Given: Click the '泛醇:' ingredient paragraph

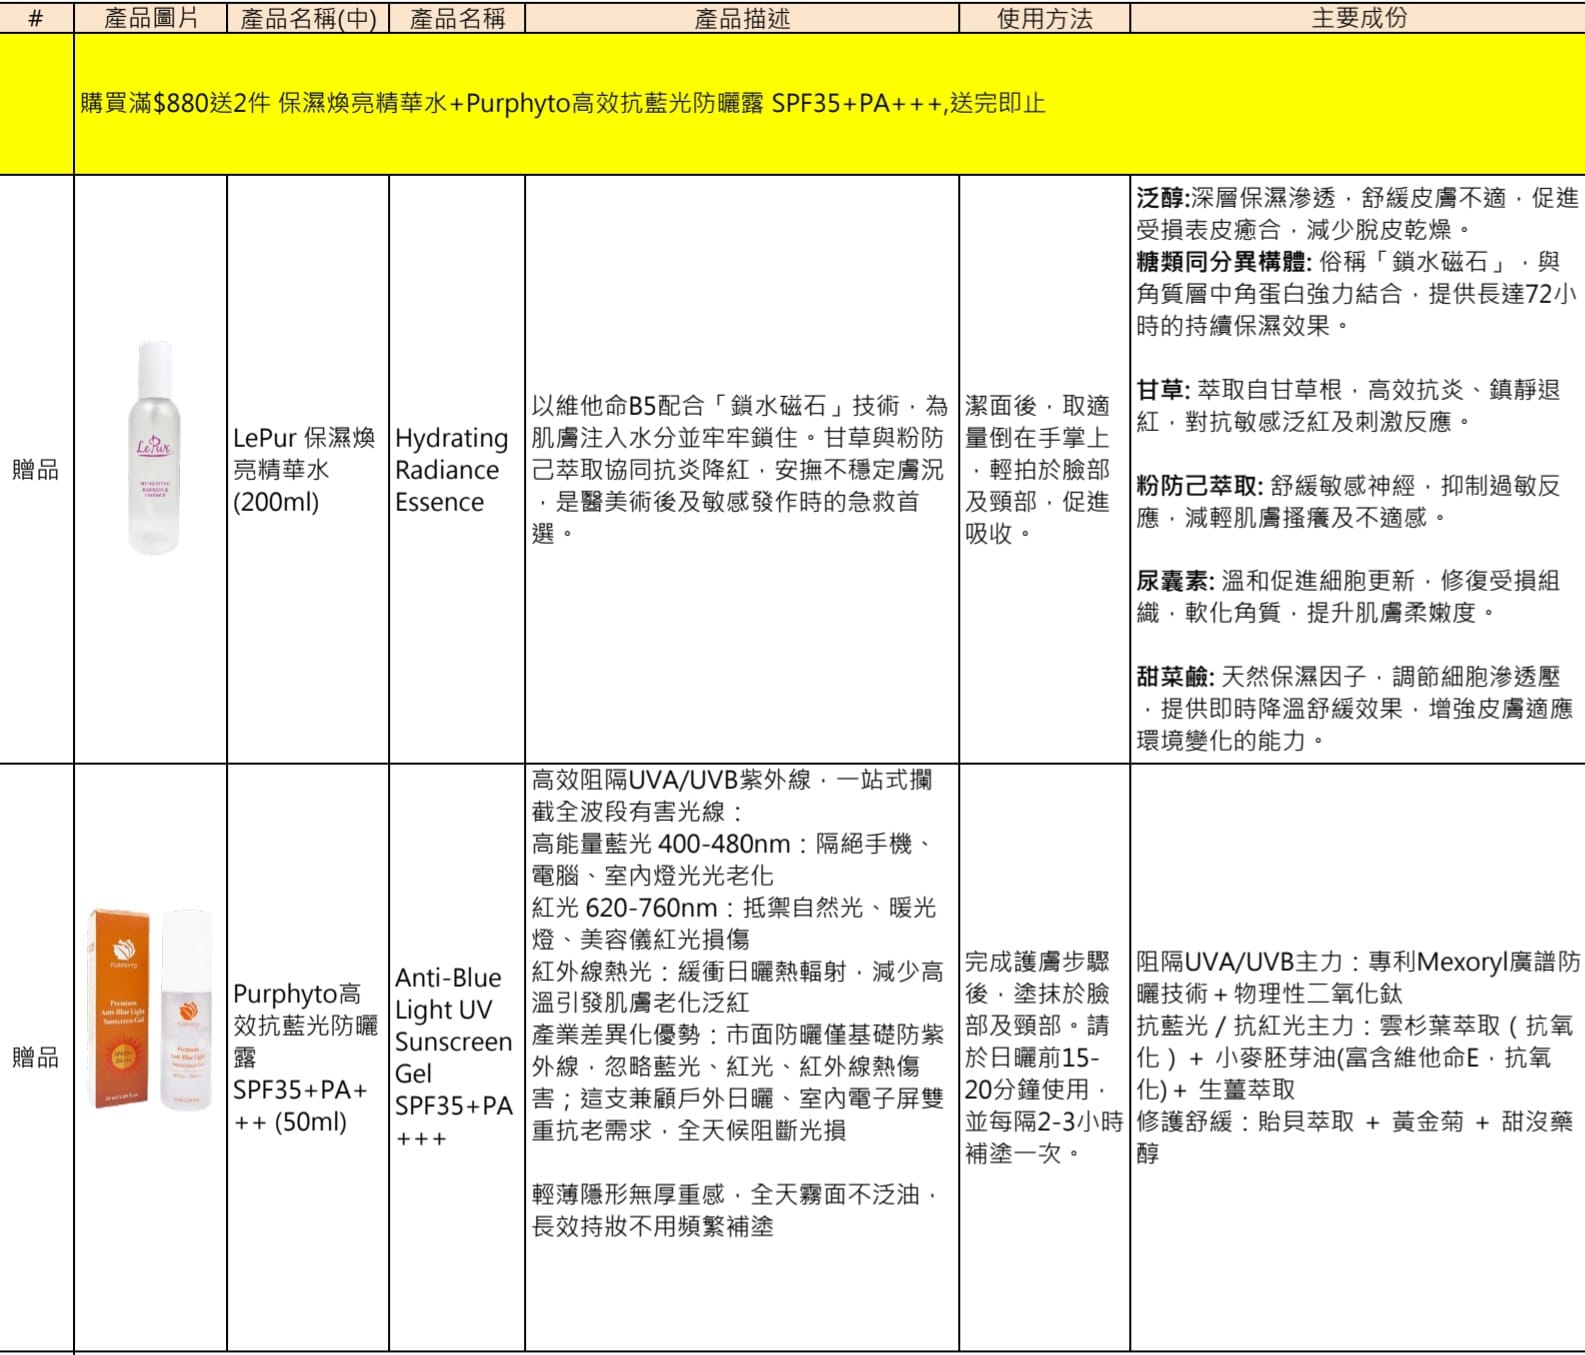Looking at the screenshot, I should [x=1357, y=214].
